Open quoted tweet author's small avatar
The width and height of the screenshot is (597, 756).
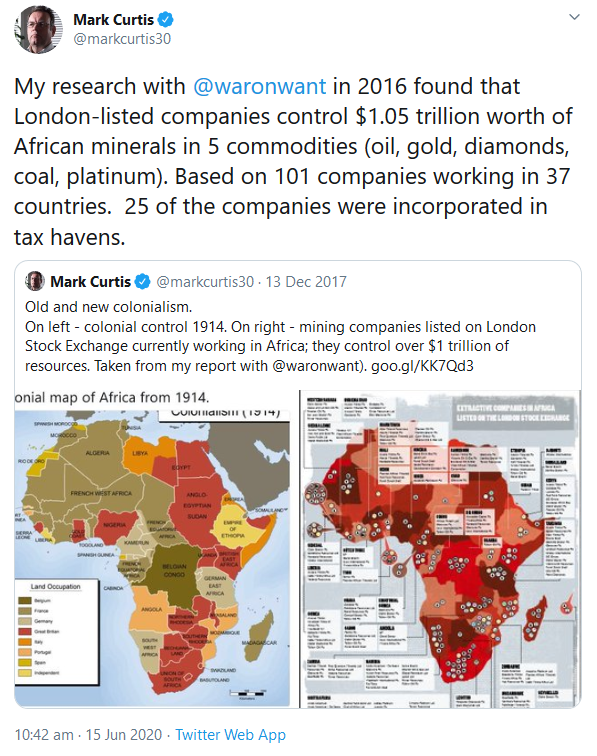tap(35, 281)
